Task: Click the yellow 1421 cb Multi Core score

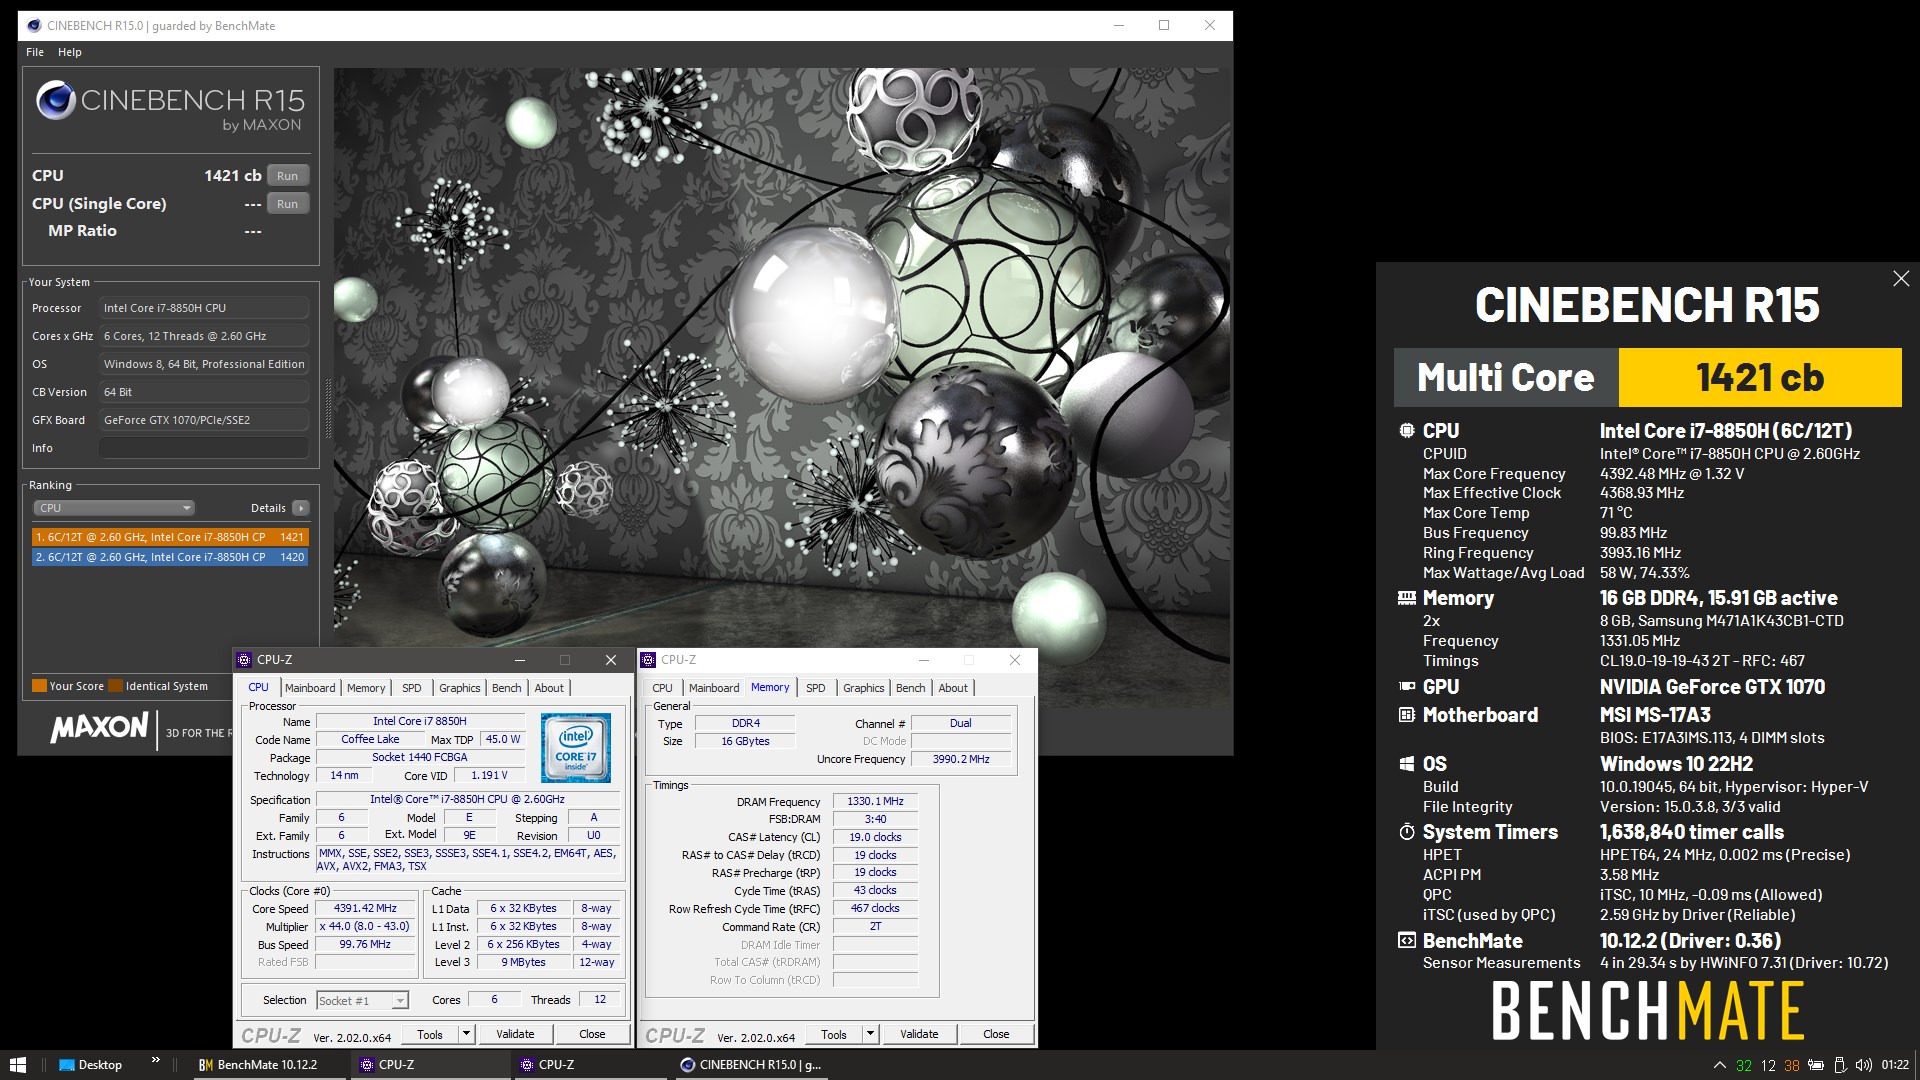Action: pos(1760,377)
